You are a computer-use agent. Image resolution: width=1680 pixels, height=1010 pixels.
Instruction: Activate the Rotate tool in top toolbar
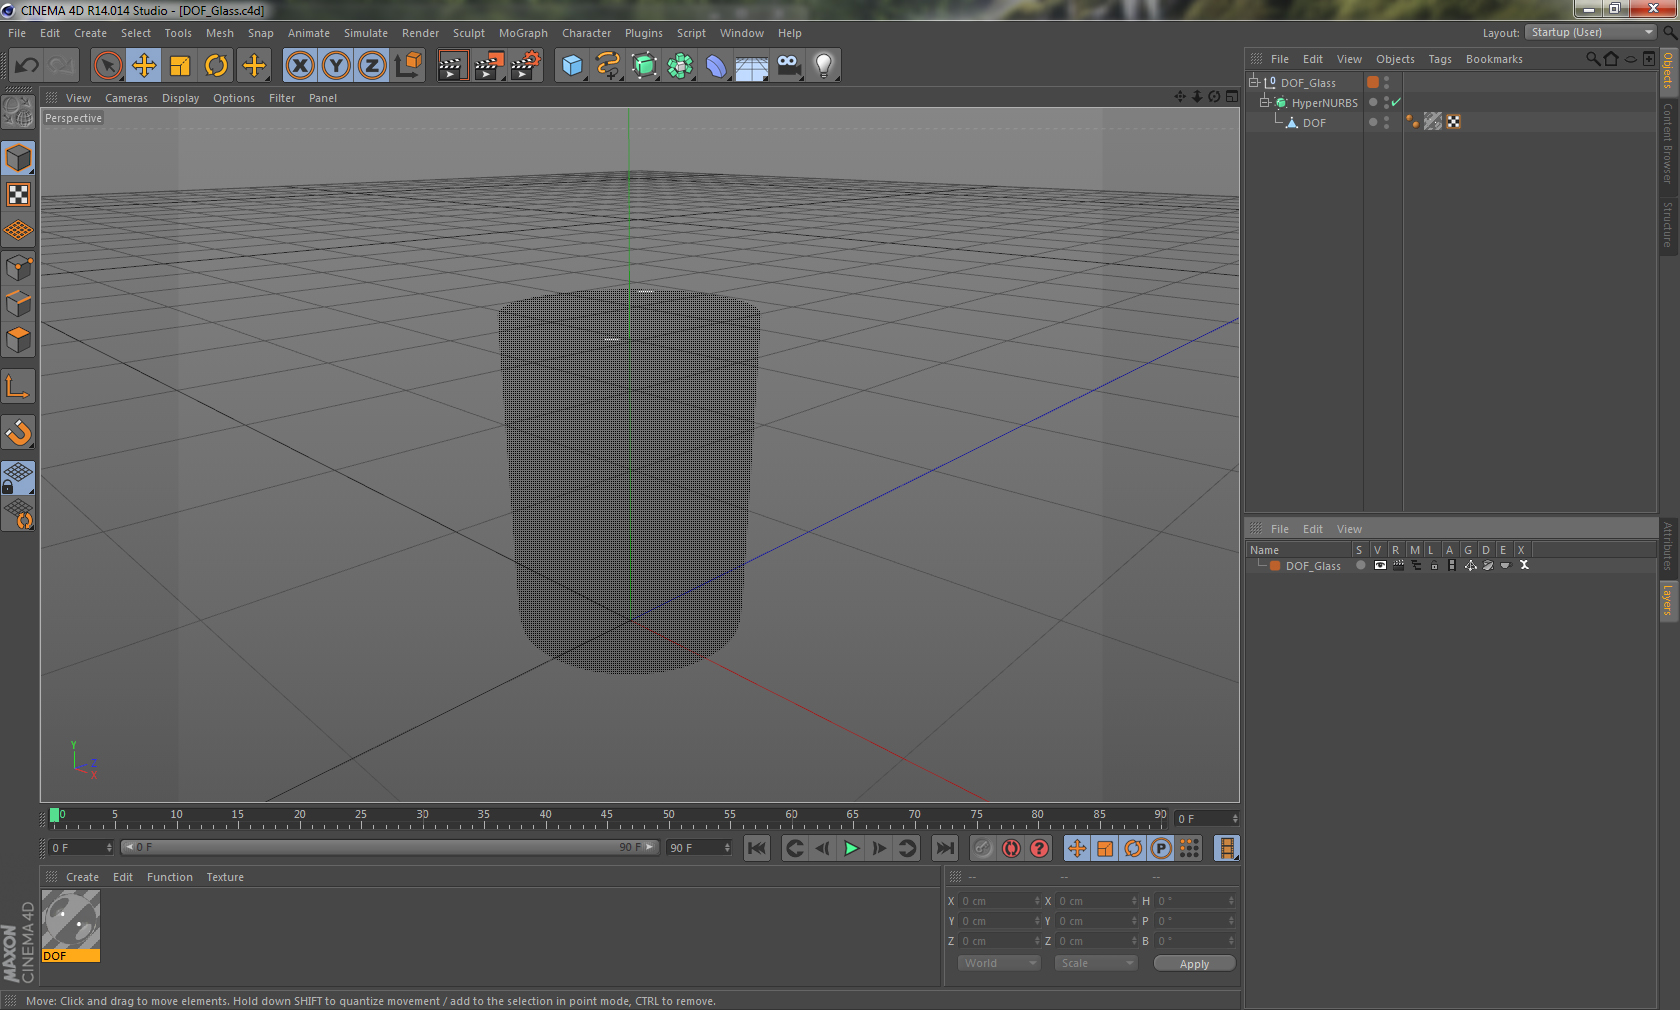(216, 66)
